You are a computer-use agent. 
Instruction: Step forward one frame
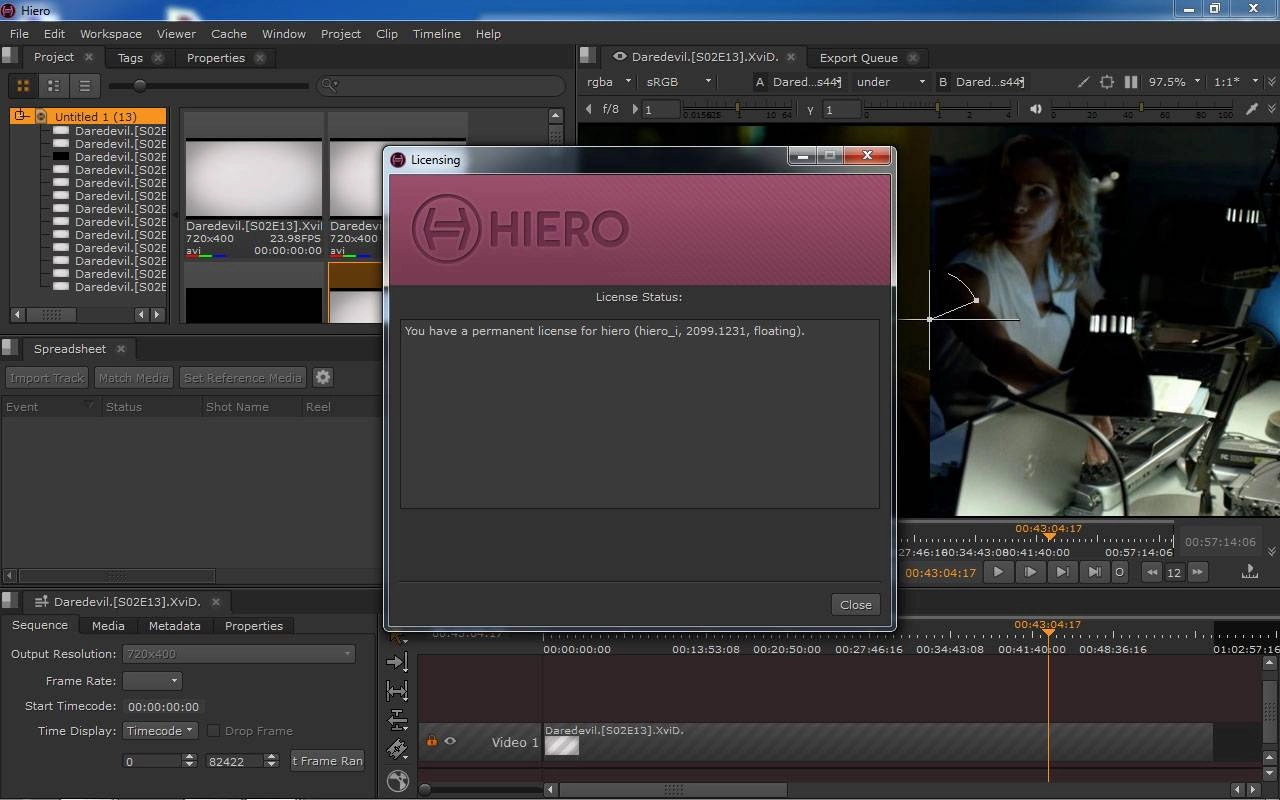click(x=1030, y=572)
